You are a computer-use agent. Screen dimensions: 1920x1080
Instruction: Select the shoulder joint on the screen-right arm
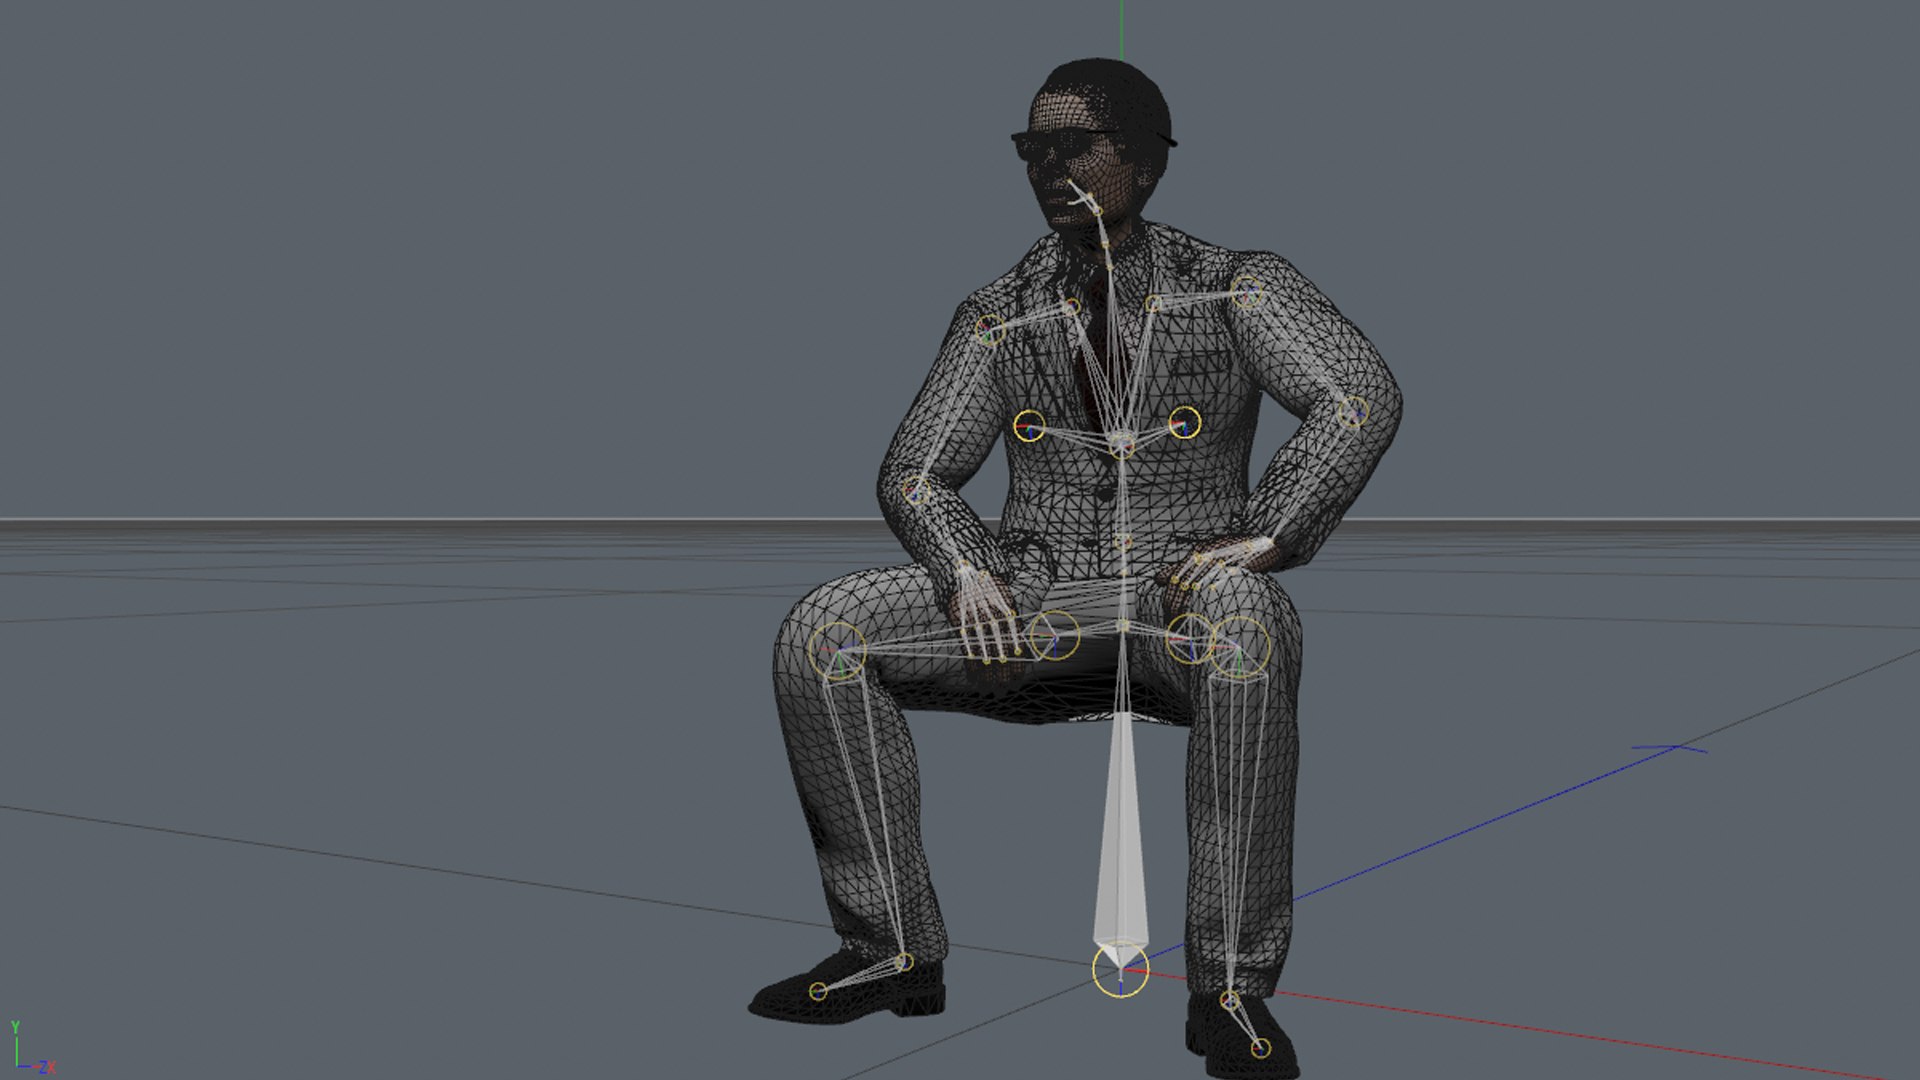click(1248, 293)
